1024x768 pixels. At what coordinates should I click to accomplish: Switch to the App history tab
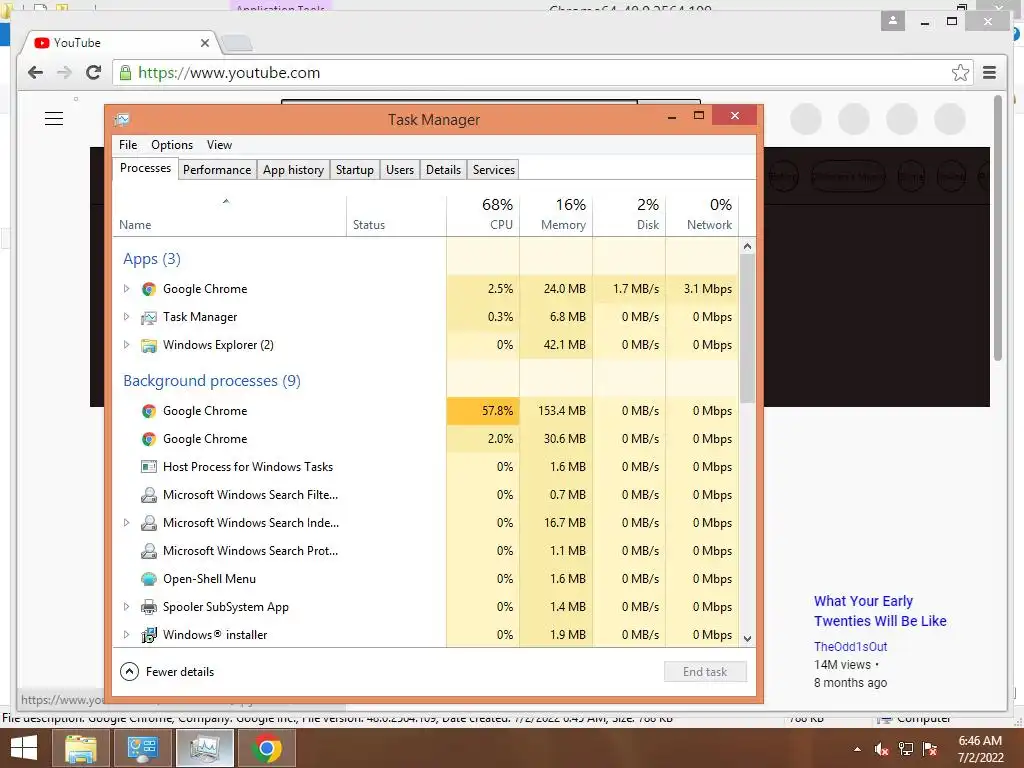pos(293,170)
